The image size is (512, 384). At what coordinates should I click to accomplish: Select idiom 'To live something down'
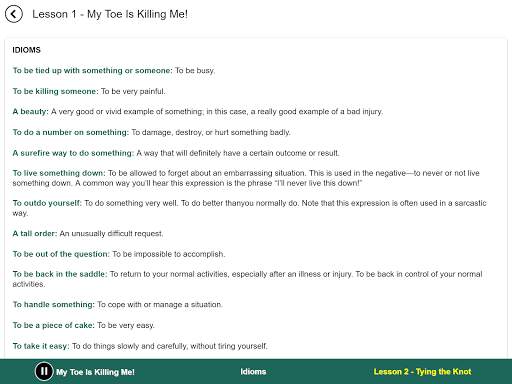point(59,173)
